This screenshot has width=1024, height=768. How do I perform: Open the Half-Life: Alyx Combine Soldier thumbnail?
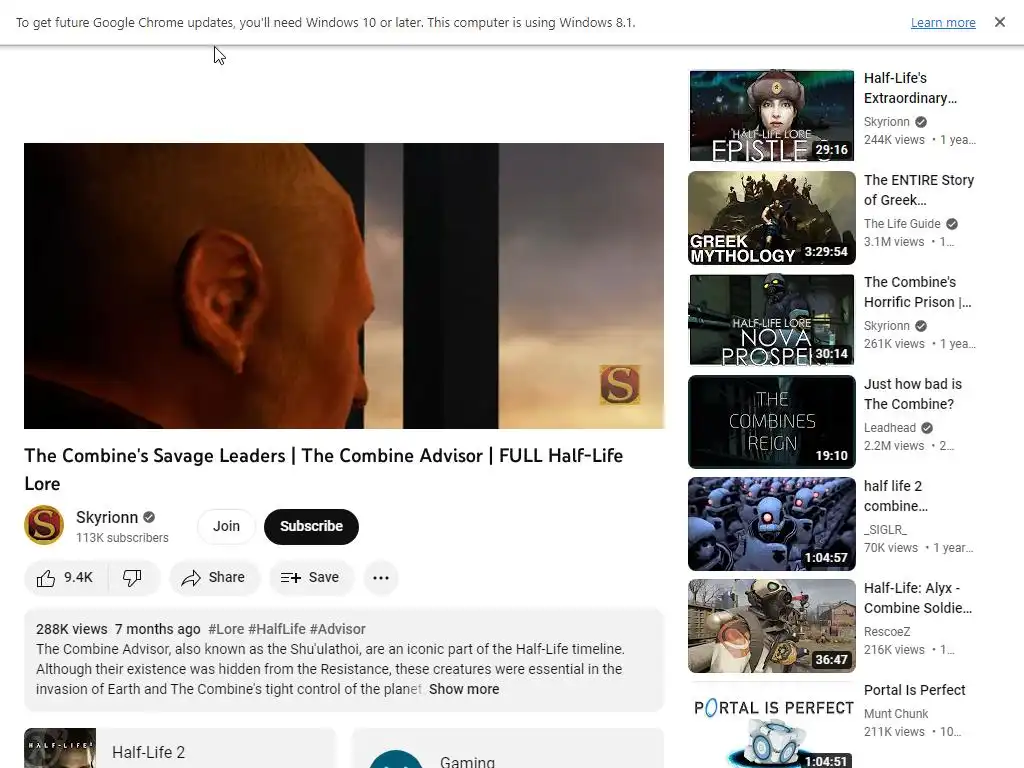click(x=772, y=626)
